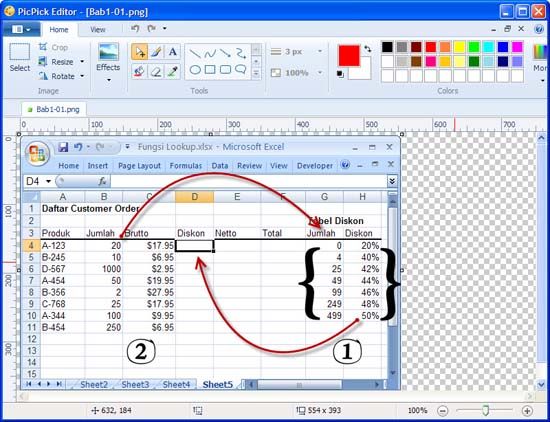This screenshot has width=550, height=422.
Task: Select the text tool icon
Action: 173,52
